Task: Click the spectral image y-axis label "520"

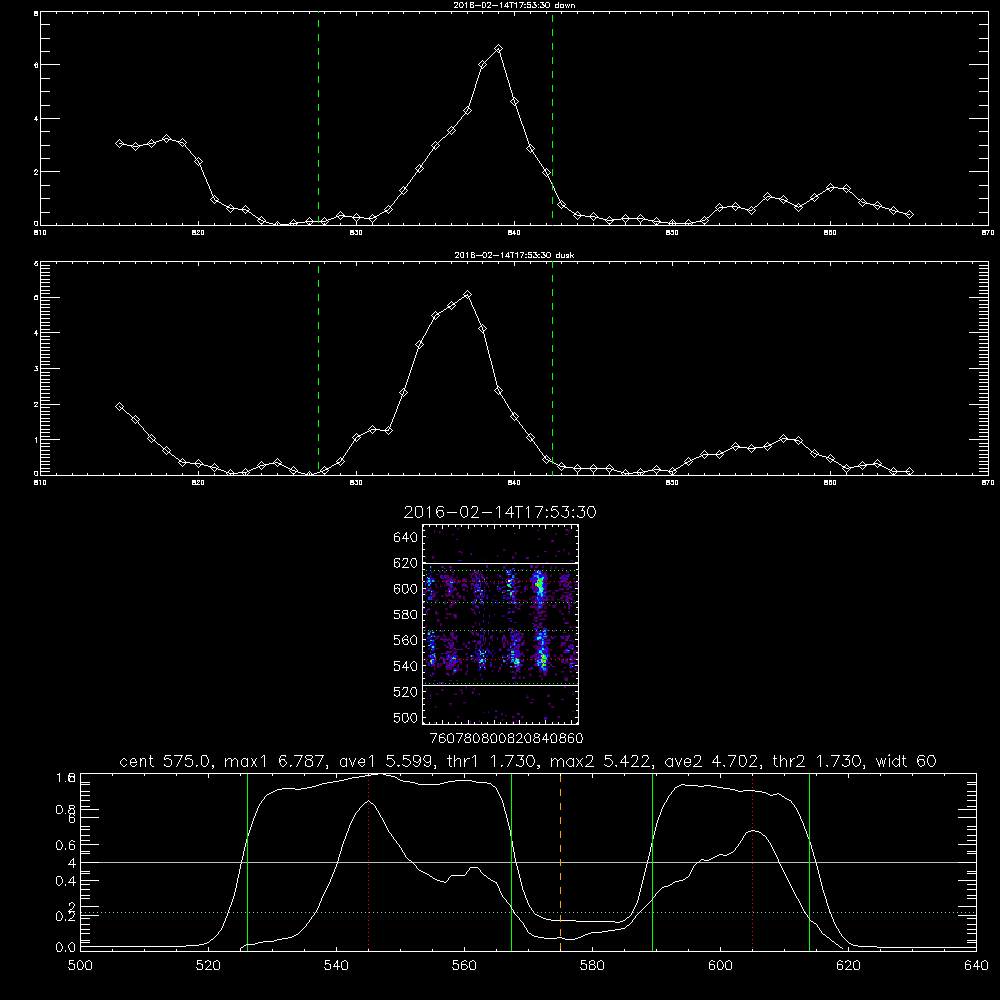Action: pos(405,692)
